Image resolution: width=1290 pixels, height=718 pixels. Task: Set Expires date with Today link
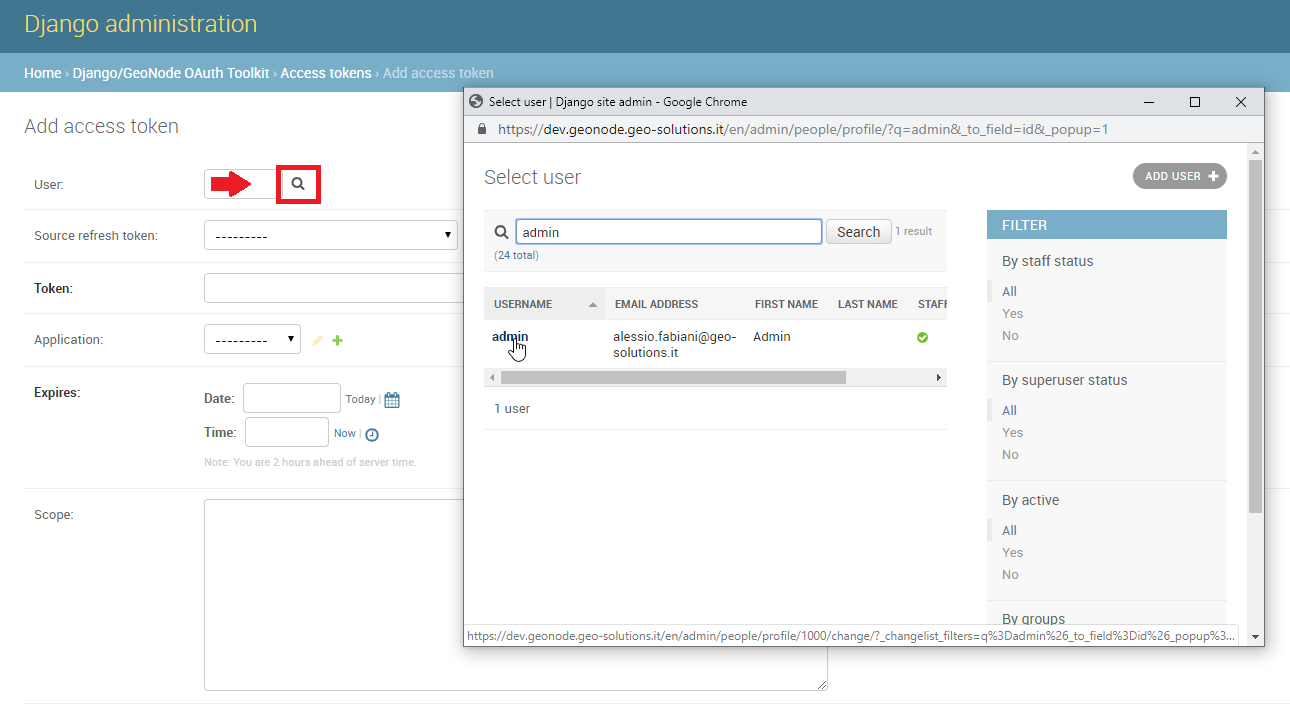click(x=360, y=399)
